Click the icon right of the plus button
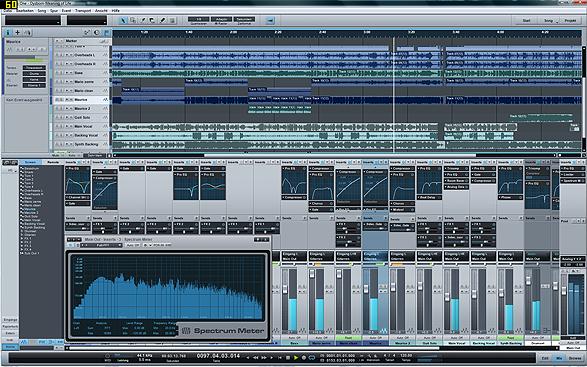 click(x=27, y=33)
